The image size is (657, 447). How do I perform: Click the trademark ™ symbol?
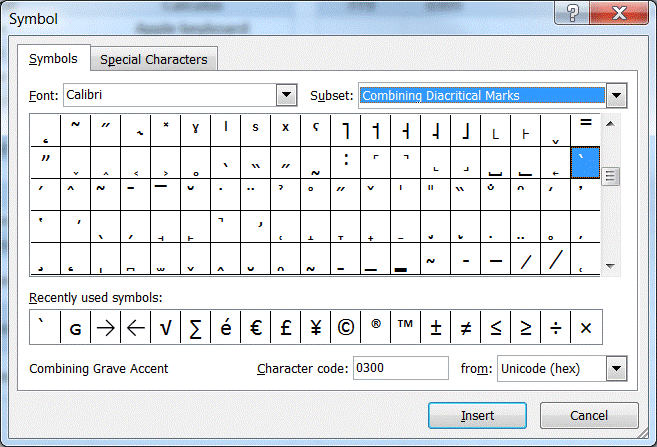pyautogui.click(x=406, y=327)
